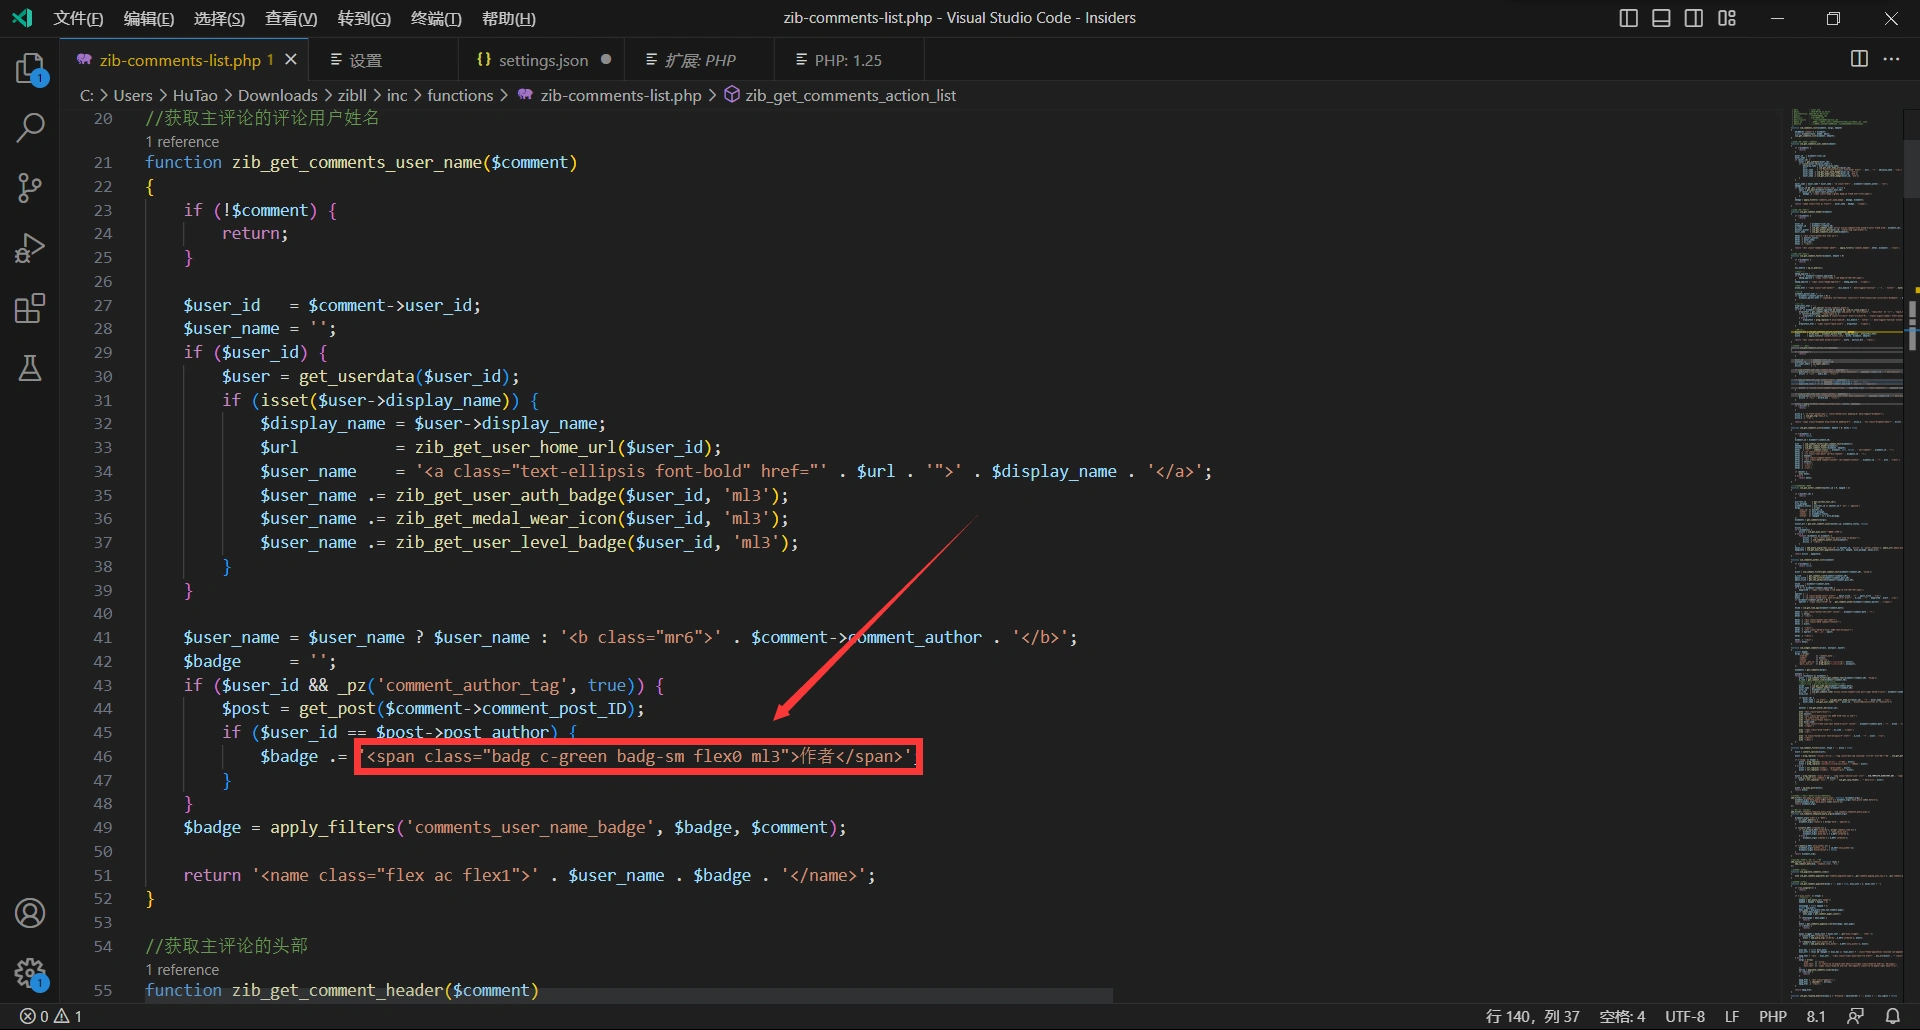Toggle the primary side bar layout
The width and height of the screenshot is (1920, 1030).
click(x=1628, y=18)
